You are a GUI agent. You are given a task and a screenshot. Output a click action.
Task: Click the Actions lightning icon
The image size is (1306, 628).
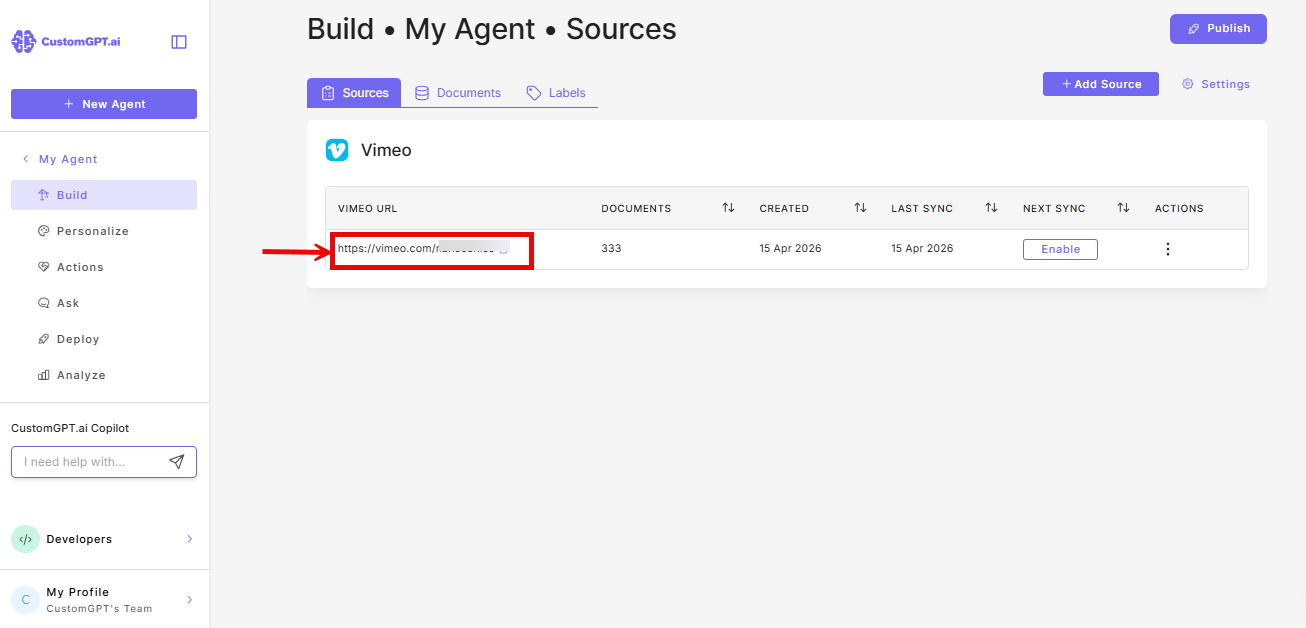coord(44,266)
